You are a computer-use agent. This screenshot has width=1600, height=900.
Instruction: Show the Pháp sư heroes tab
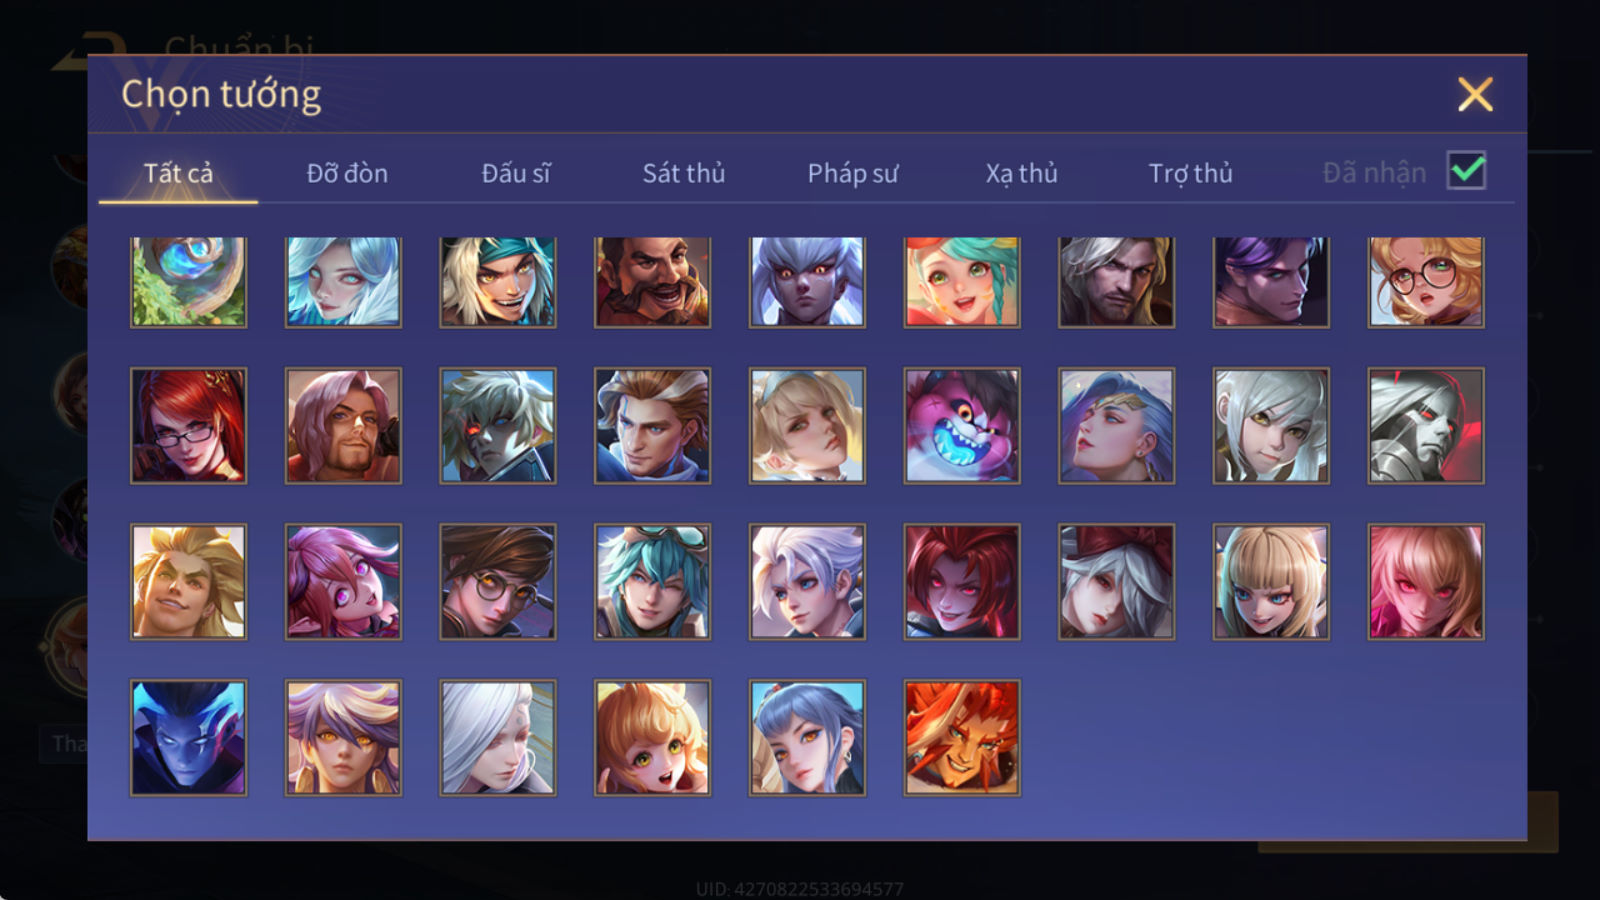tap(853, 173)
